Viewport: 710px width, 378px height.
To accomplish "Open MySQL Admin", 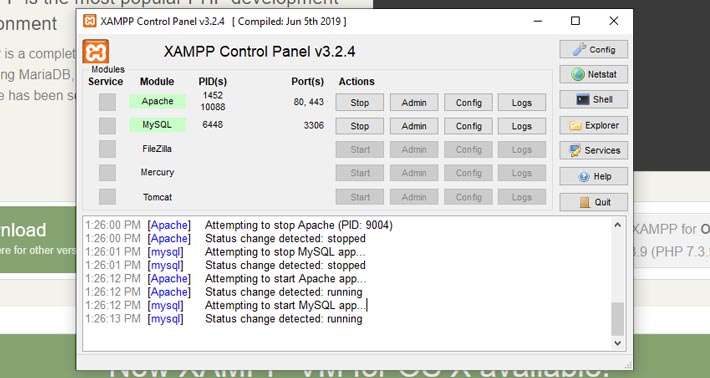I will (x=414, y=126).
